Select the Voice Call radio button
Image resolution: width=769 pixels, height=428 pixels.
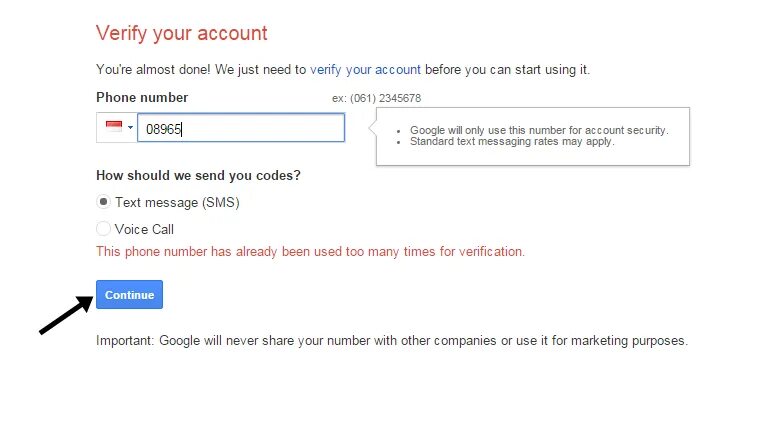(103, 228)
